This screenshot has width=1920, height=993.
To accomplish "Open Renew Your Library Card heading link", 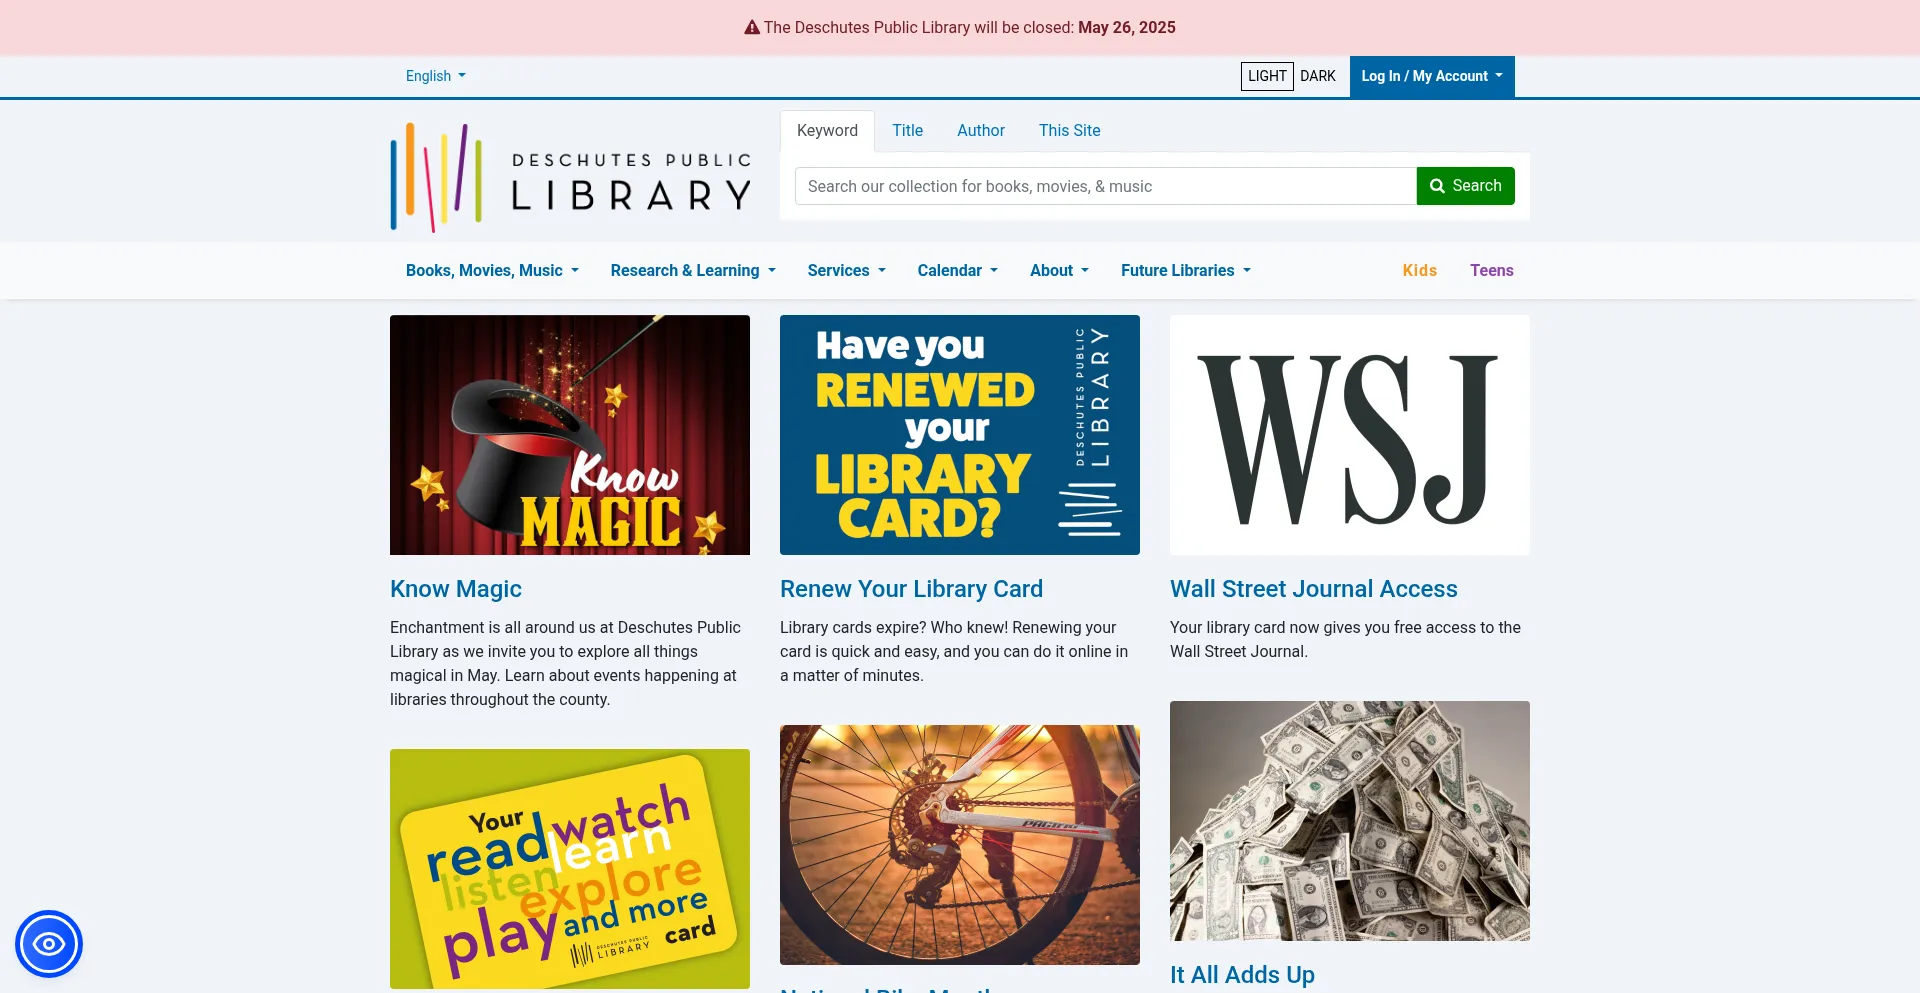I will tap(911, 589).
